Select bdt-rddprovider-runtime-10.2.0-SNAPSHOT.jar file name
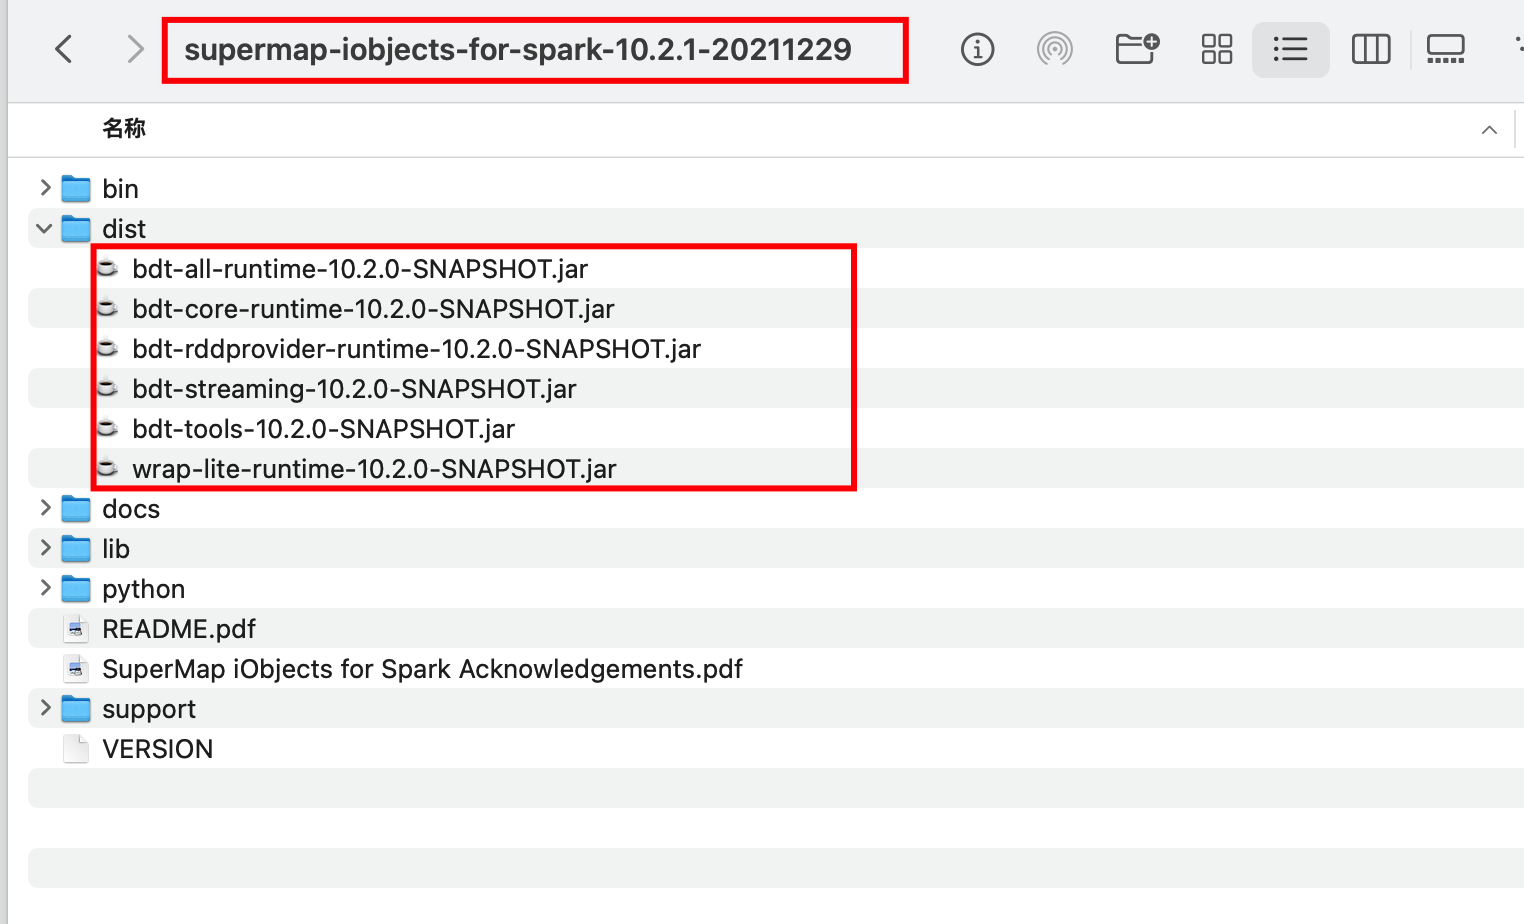The image size is (1524, 924). pyautogui.click(x=417, y=348)
